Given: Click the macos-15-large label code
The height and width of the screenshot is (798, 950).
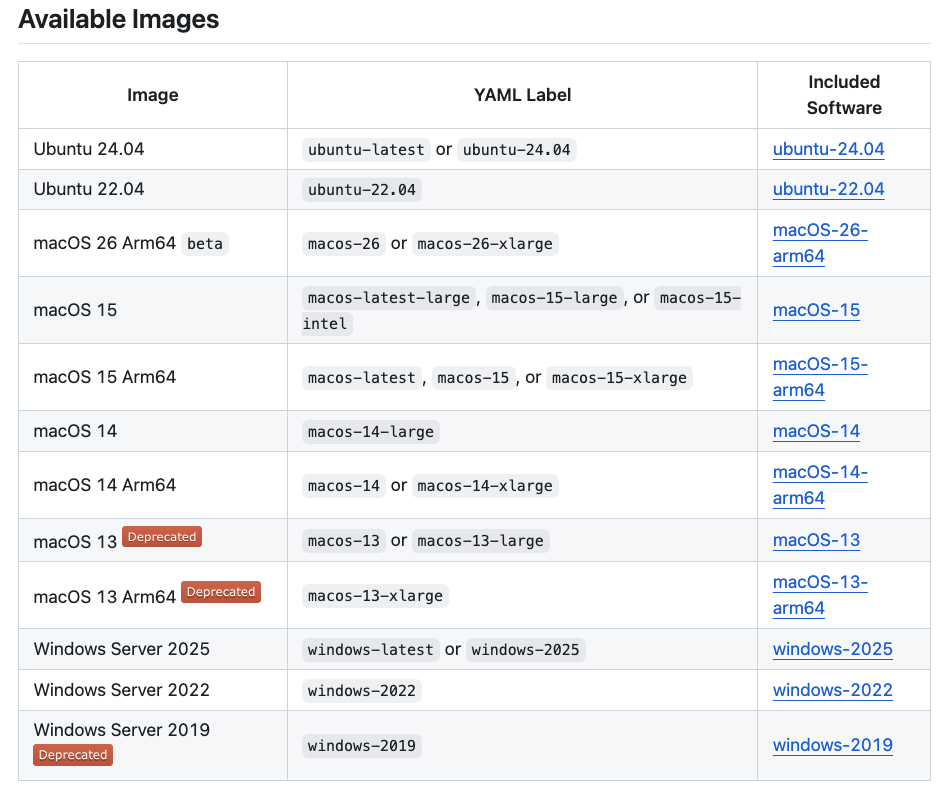Looking at the screenshot, I should 554,298.
